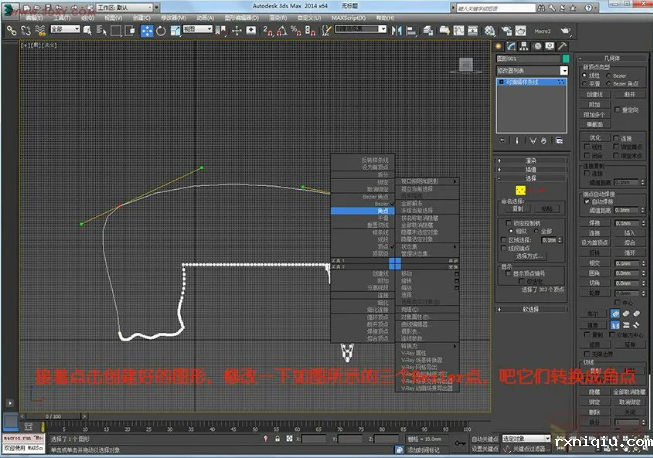Activate the Select Object arrow tool
This screenshot has height=458, width=653.
[x=87, y=30]
